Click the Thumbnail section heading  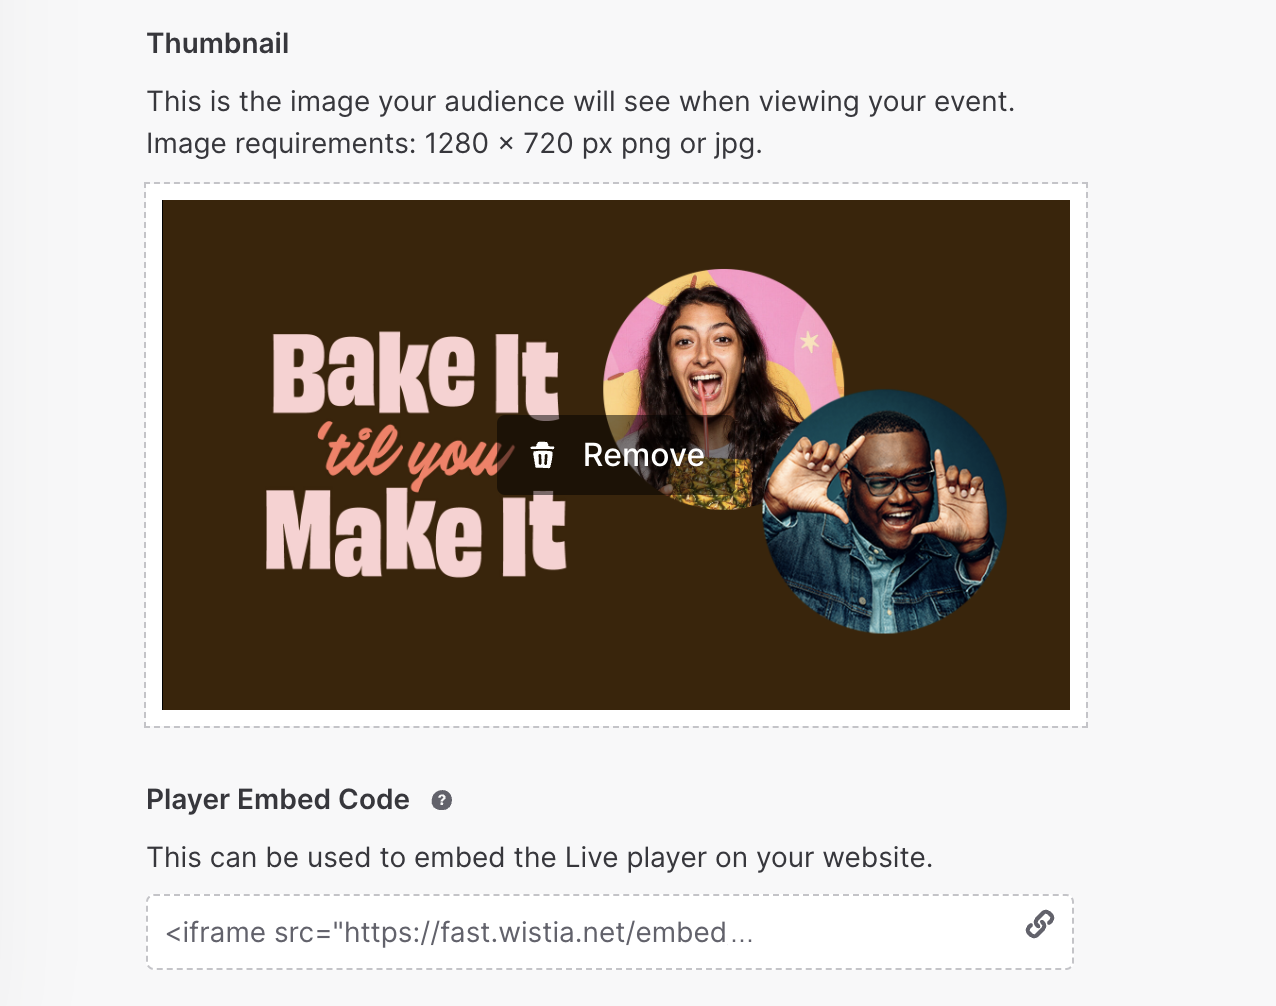click(218, 43)
